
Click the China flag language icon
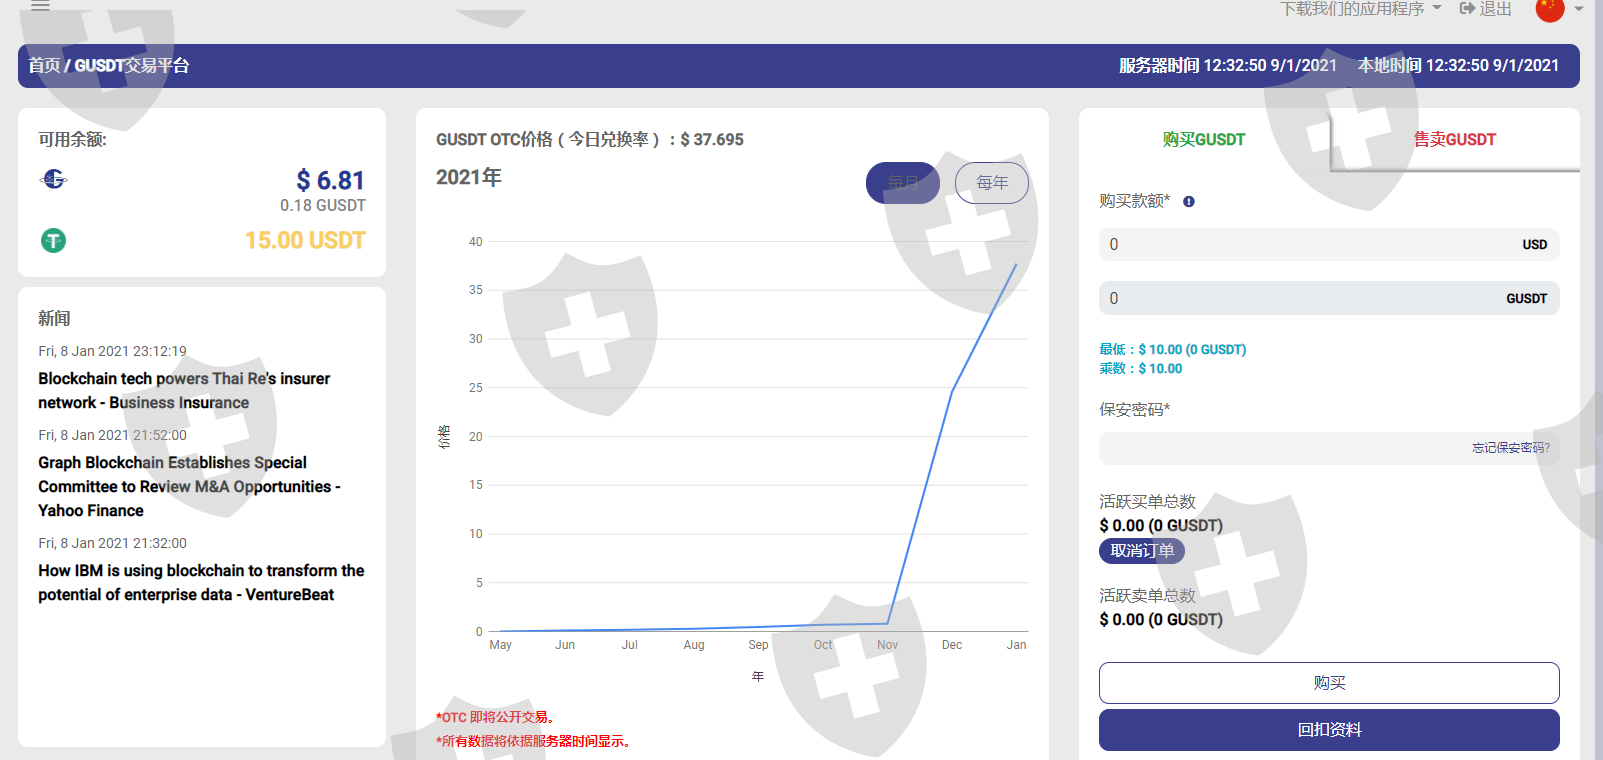tap(1550, 9)
